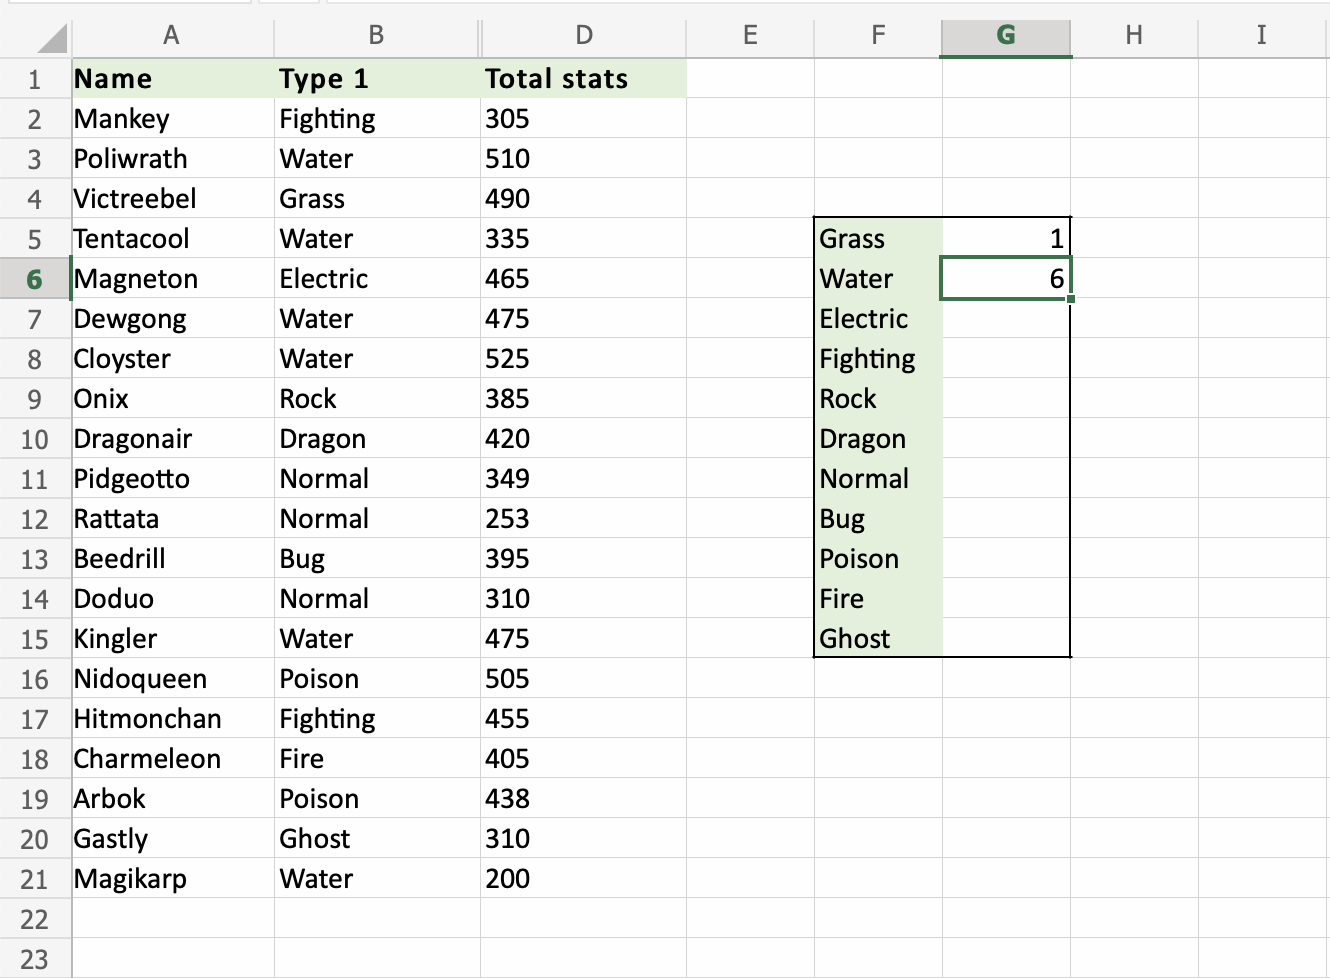The image size is (1330, 978).
Task: Click Poliwrath's total stats value 510
Action: click(x=582, y=159)
